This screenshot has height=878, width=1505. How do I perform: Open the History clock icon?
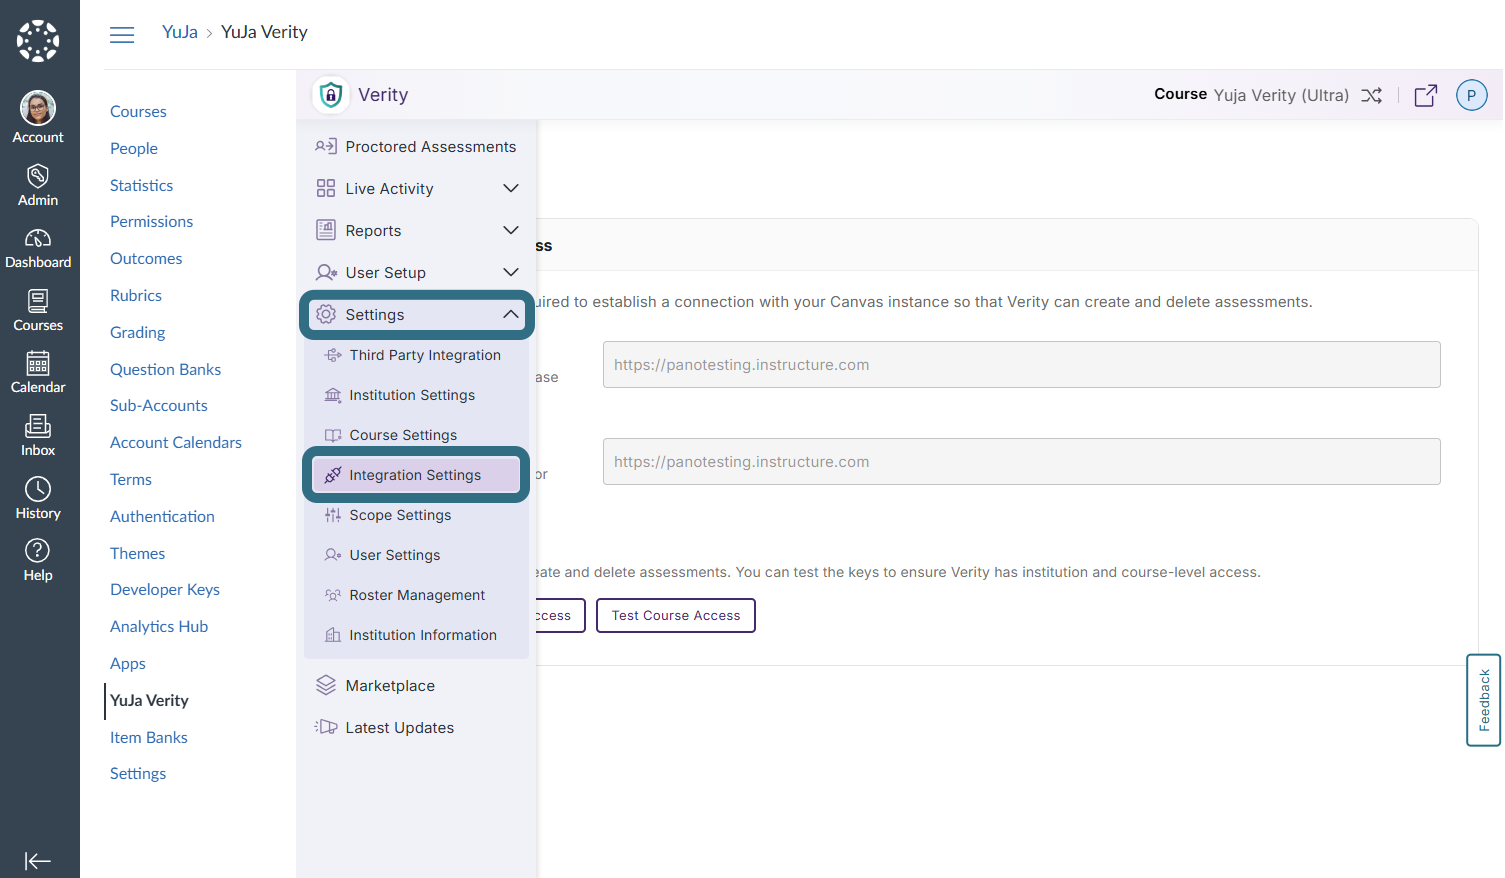(38, 489)
